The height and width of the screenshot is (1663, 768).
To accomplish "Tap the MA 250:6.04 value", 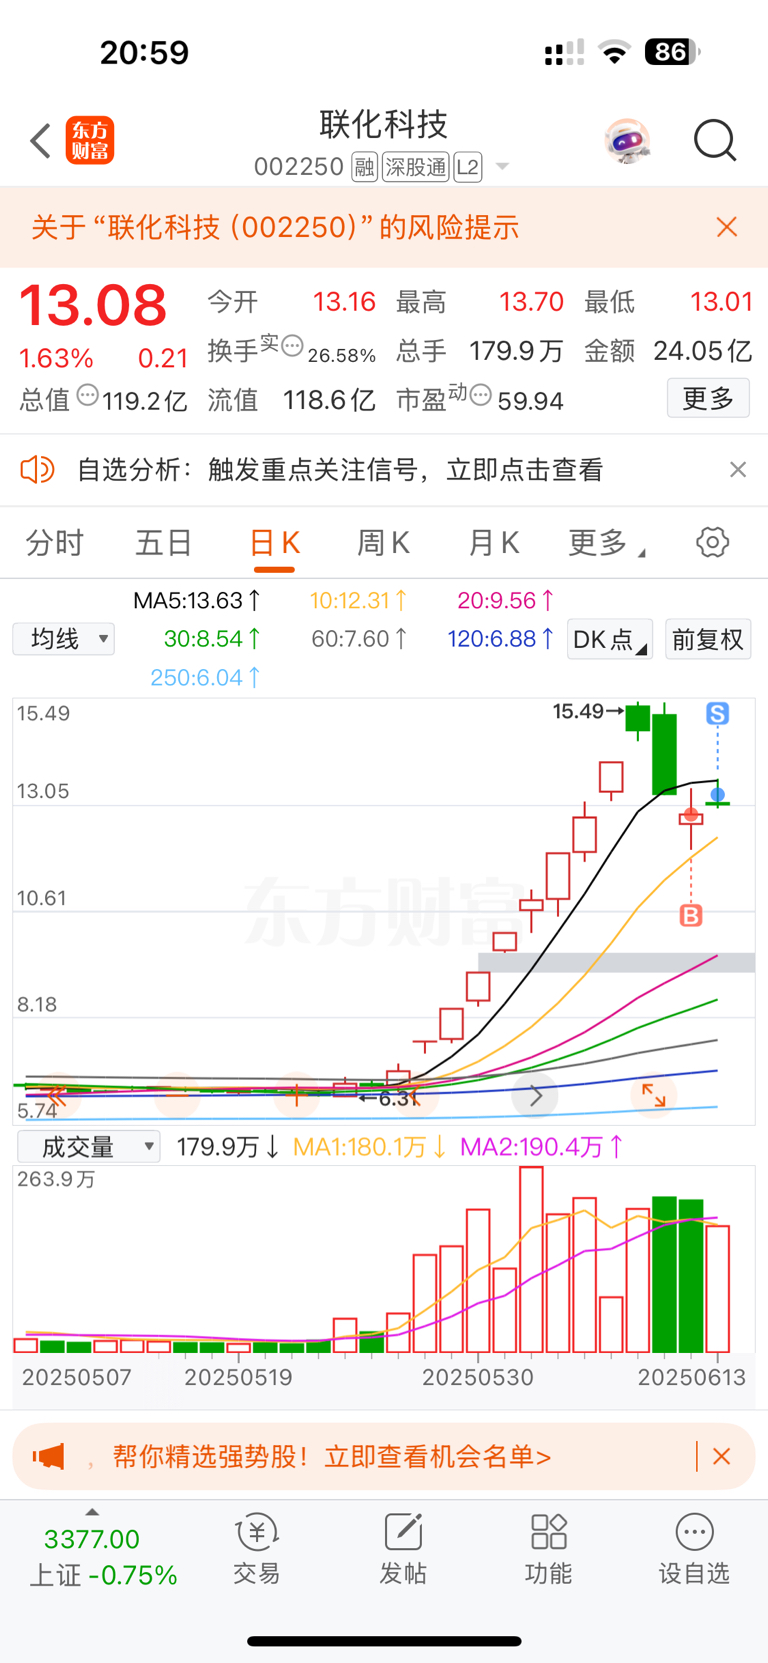I will 206,678.
